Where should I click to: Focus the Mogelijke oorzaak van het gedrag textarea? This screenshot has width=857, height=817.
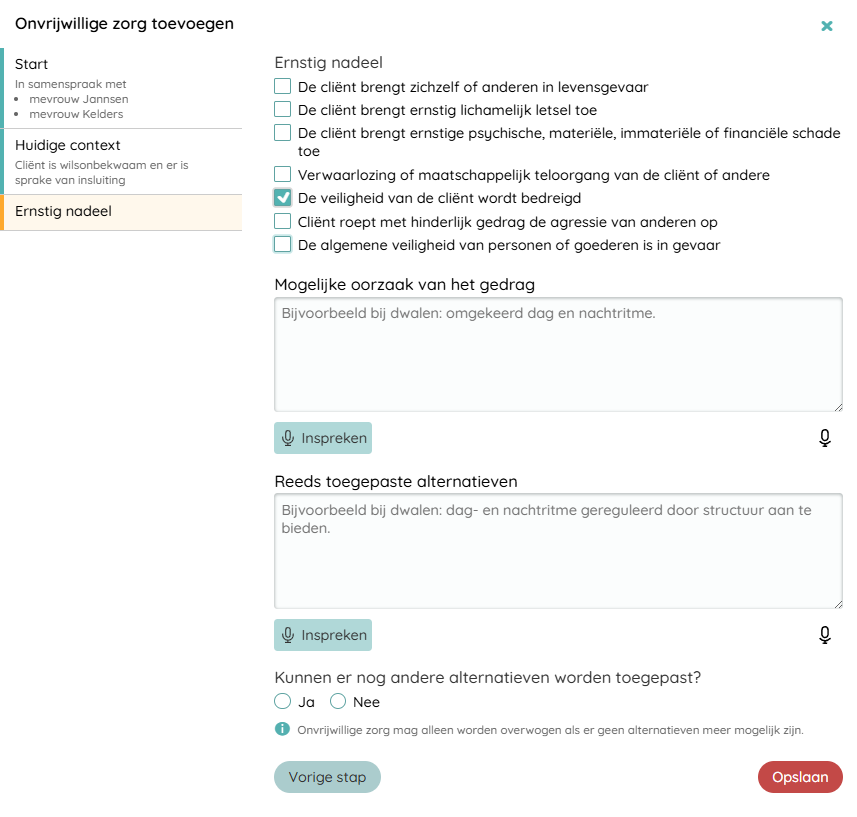point(558,355)
